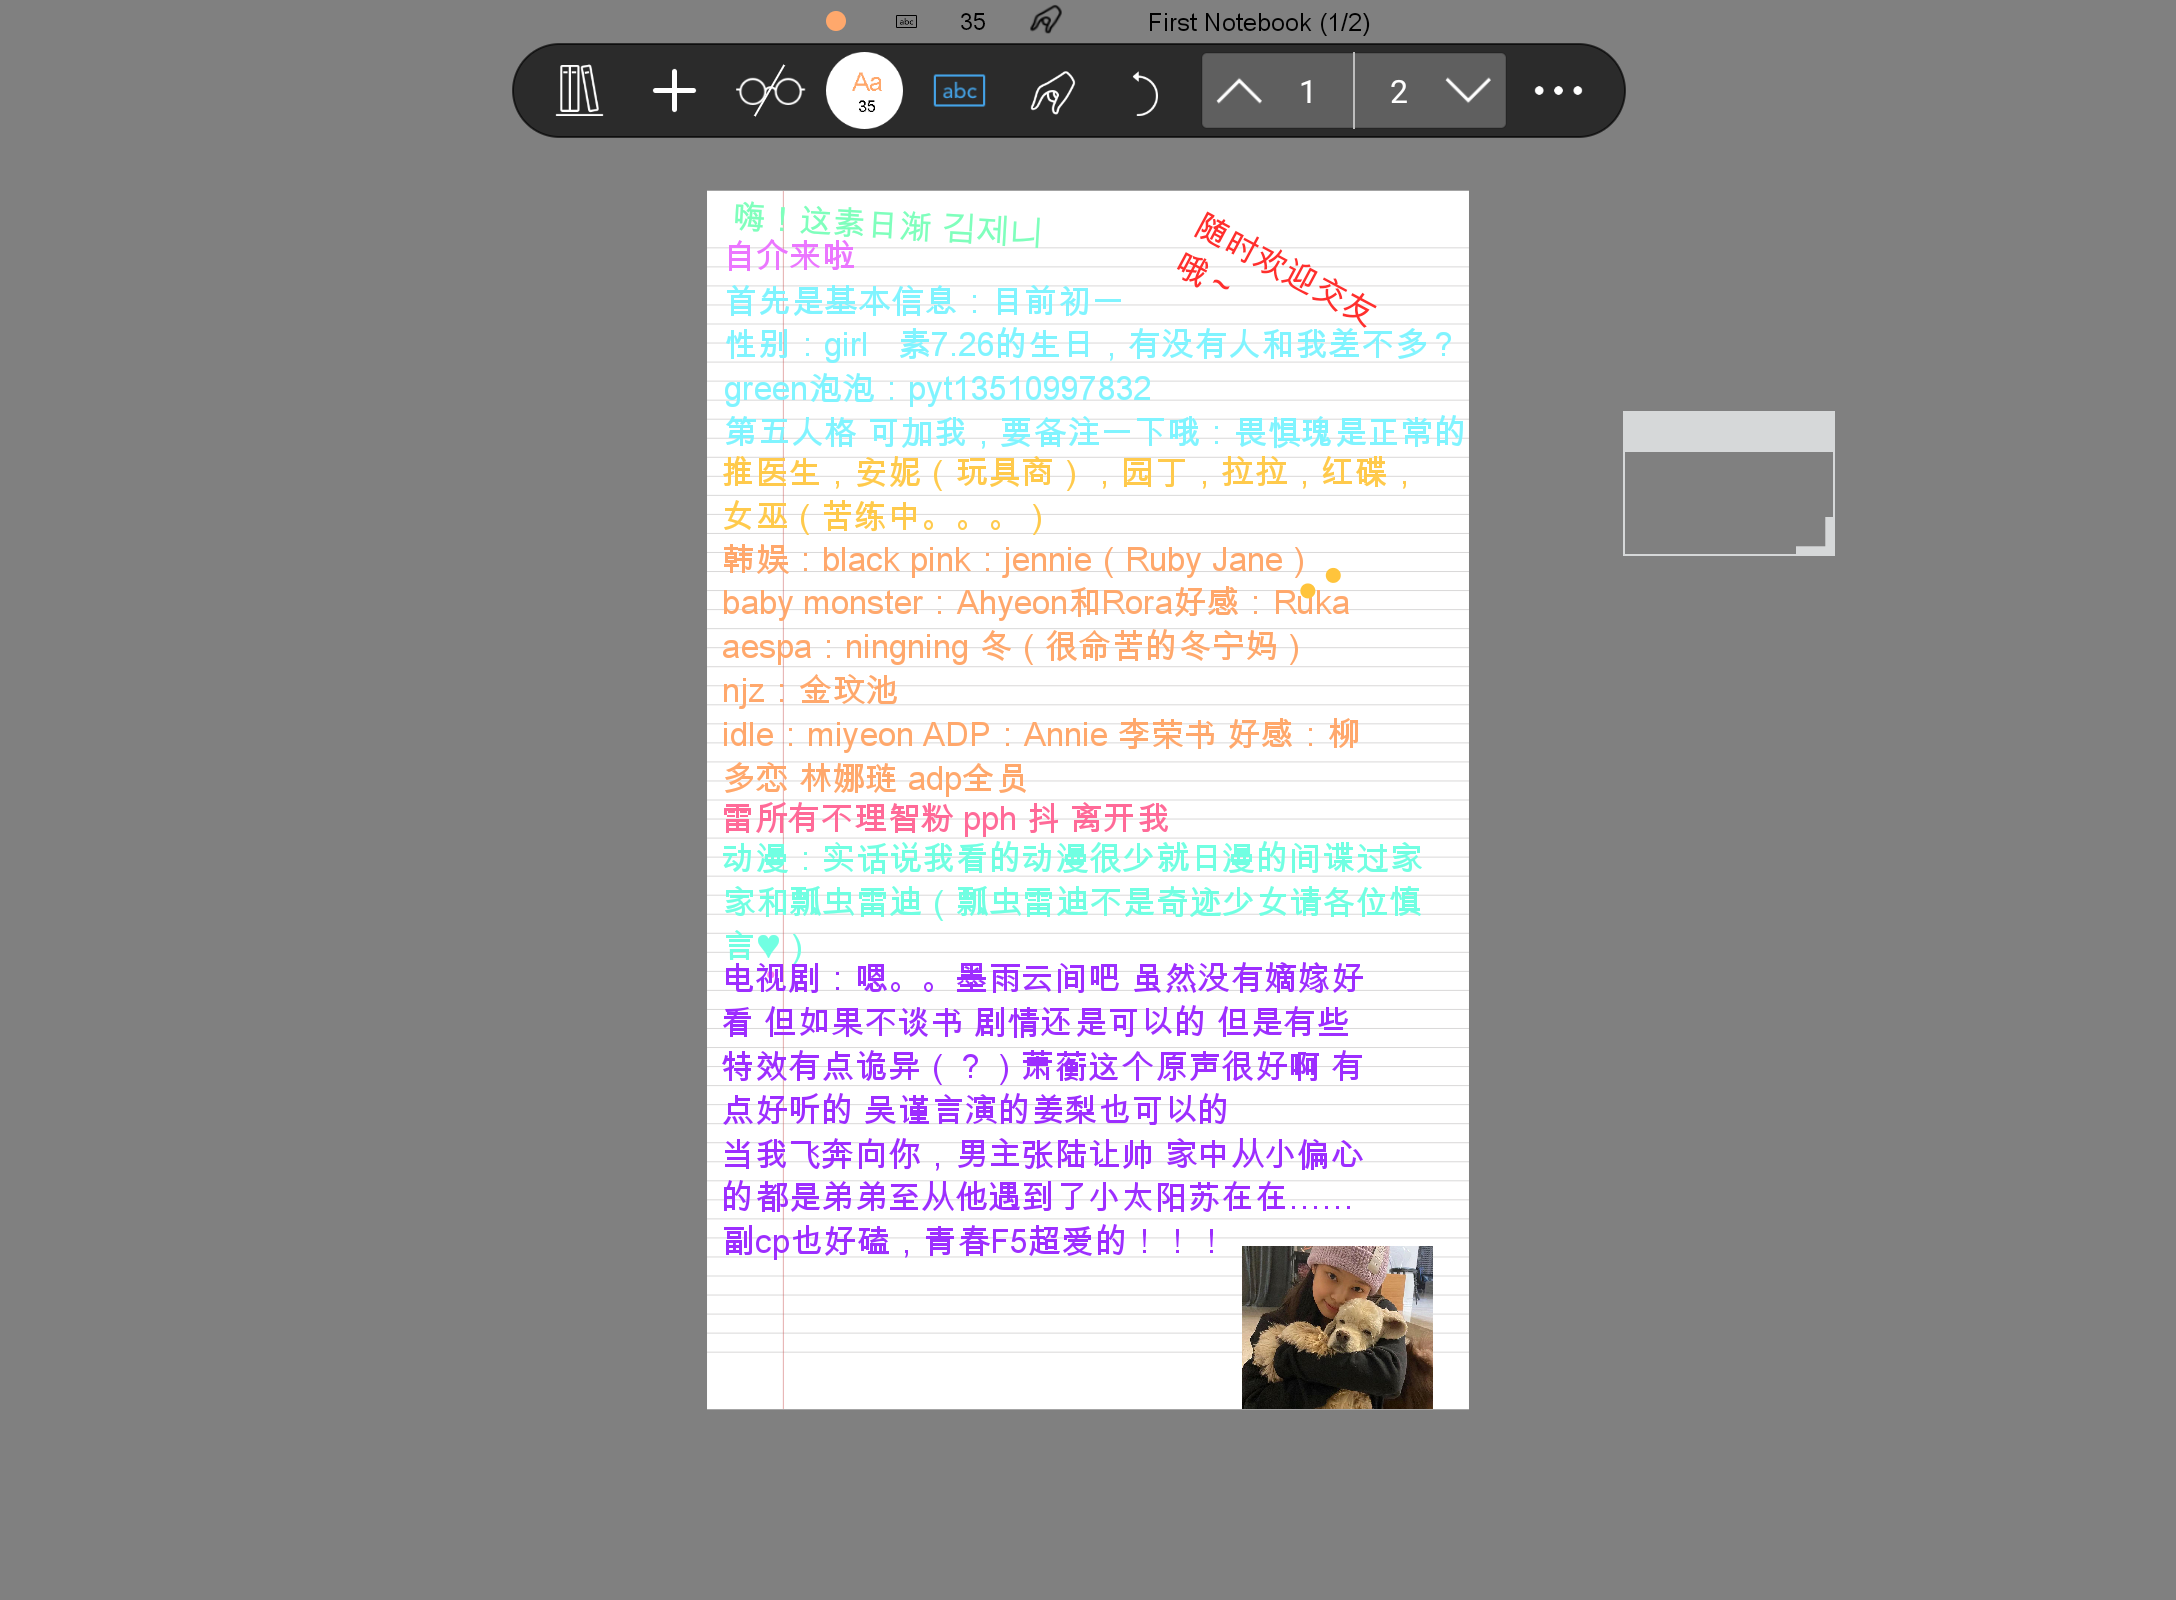Open the notebook library bookshelf icon
This screenshot has height=1600, width=2176.
coord(579,91)
